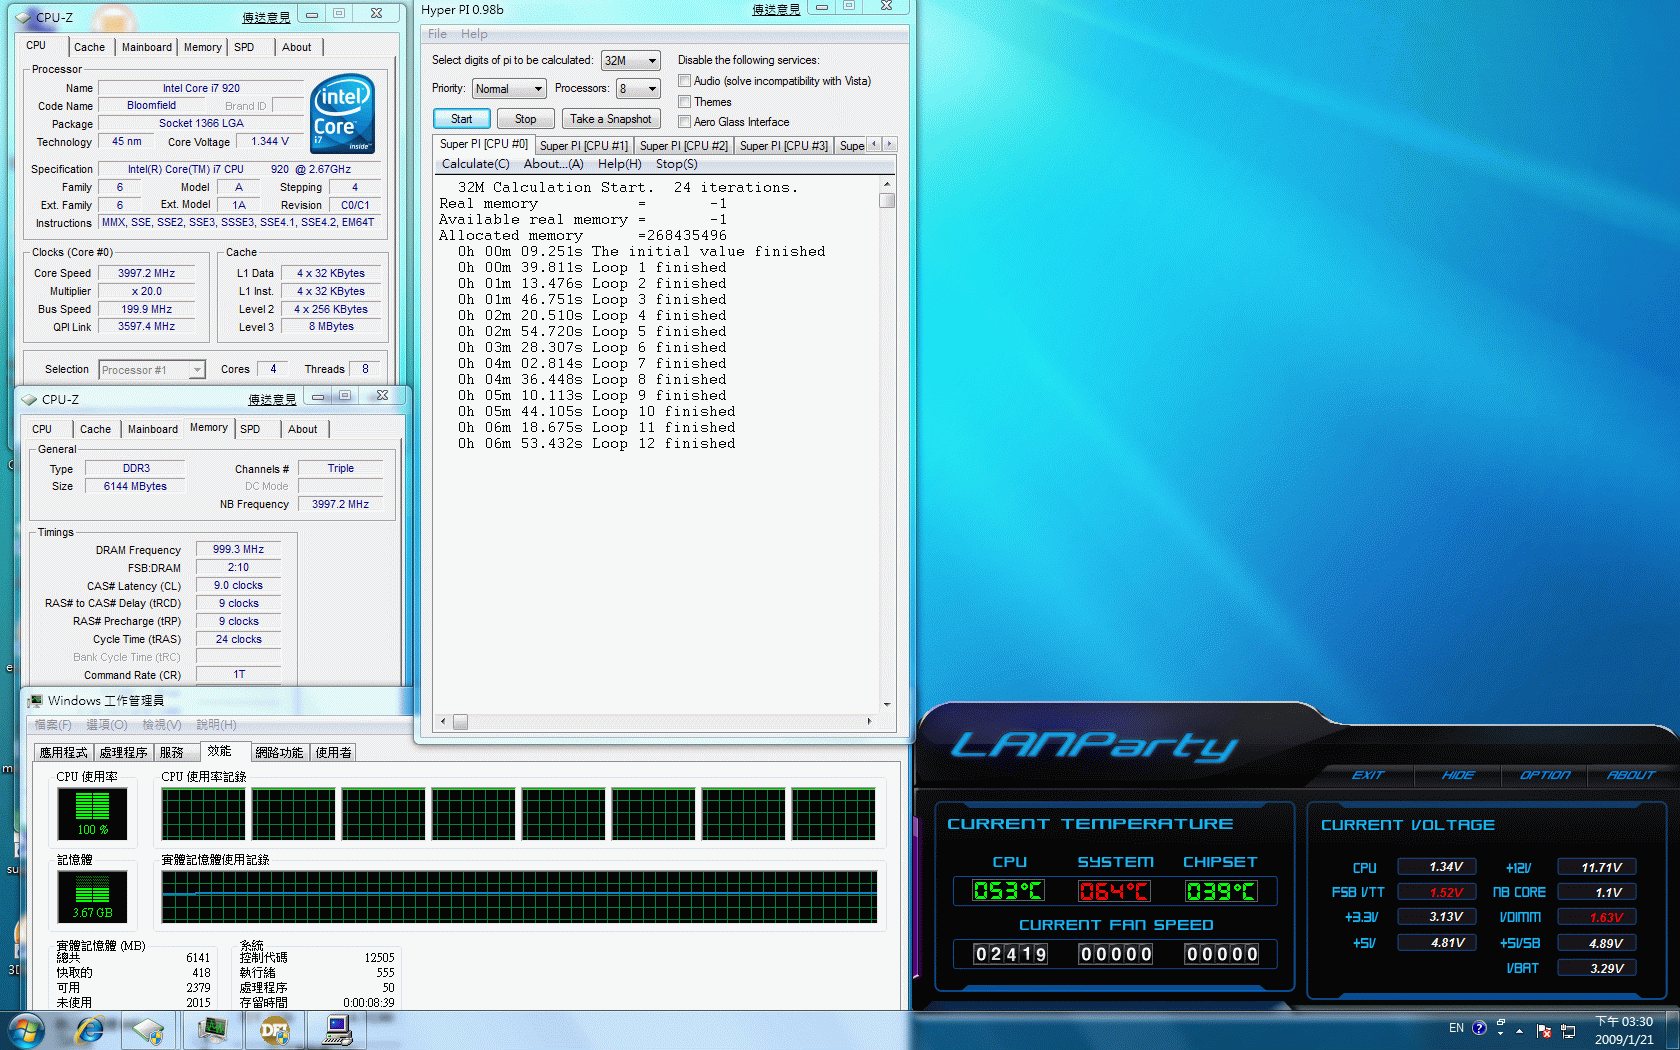Click the LANParty logo
The image size is (1680, 1050).
tap(1094, 746)
